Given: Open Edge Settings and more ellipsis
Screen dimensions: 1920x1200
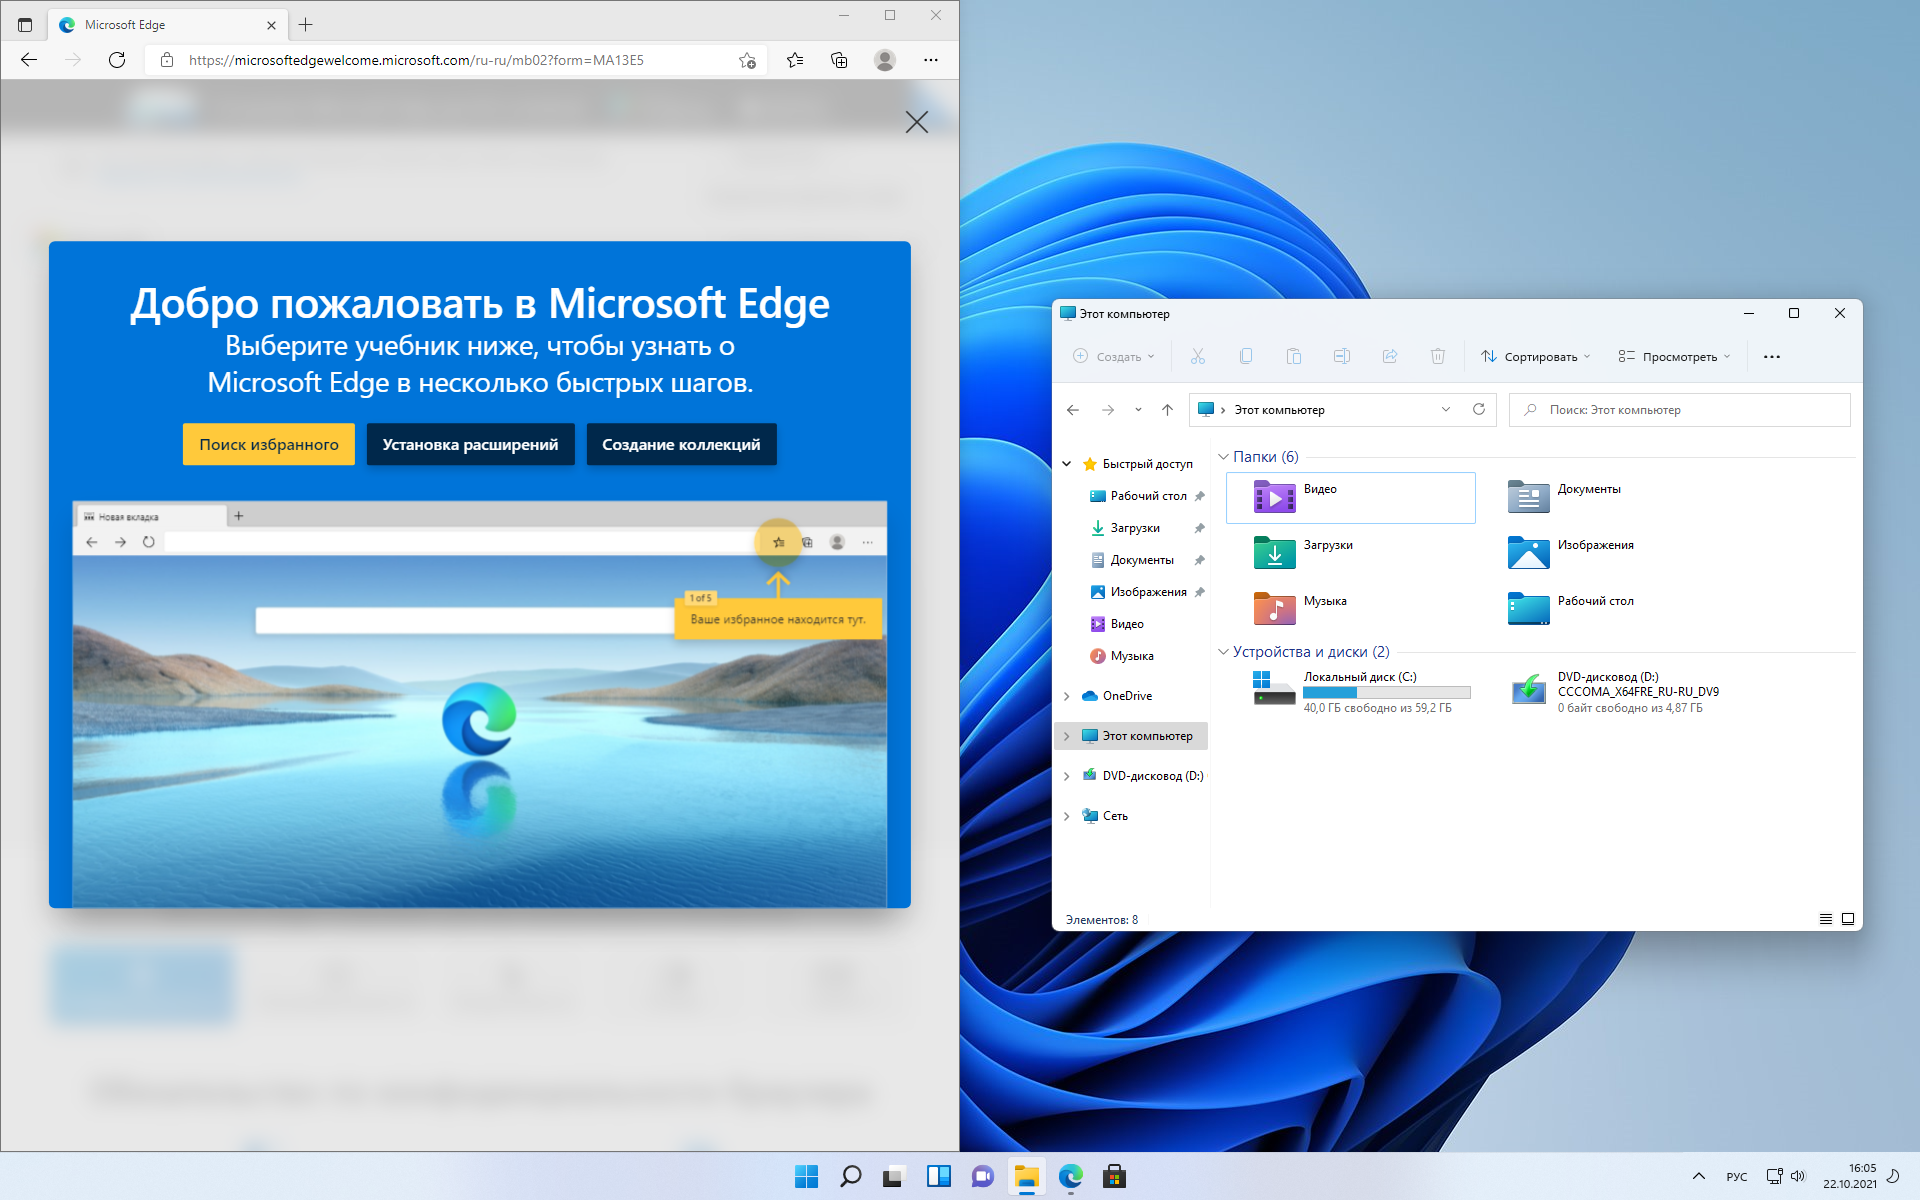Looking at the screenshot, I should coord(930,60).
